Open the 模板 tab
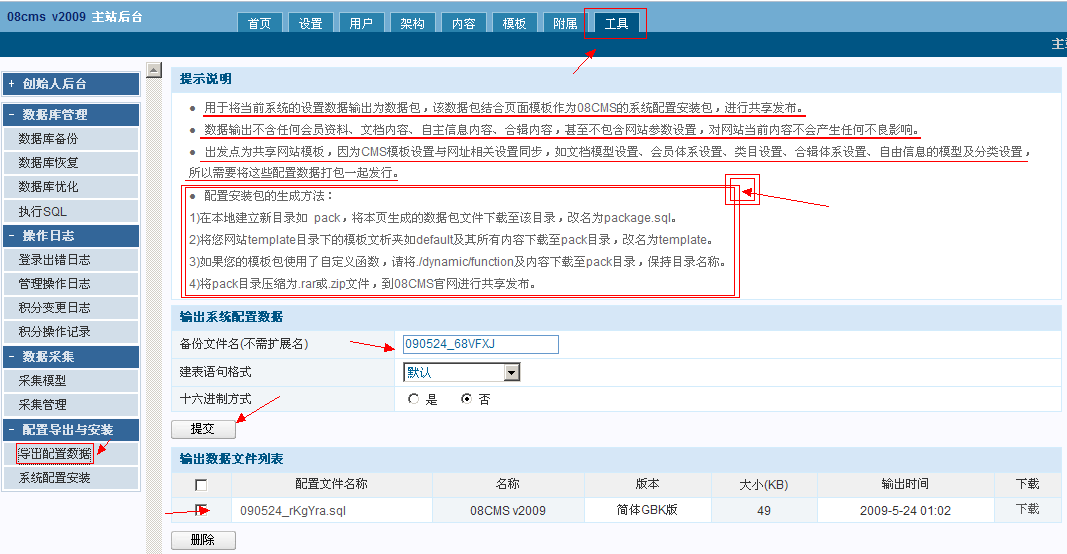 coord(514,23)
